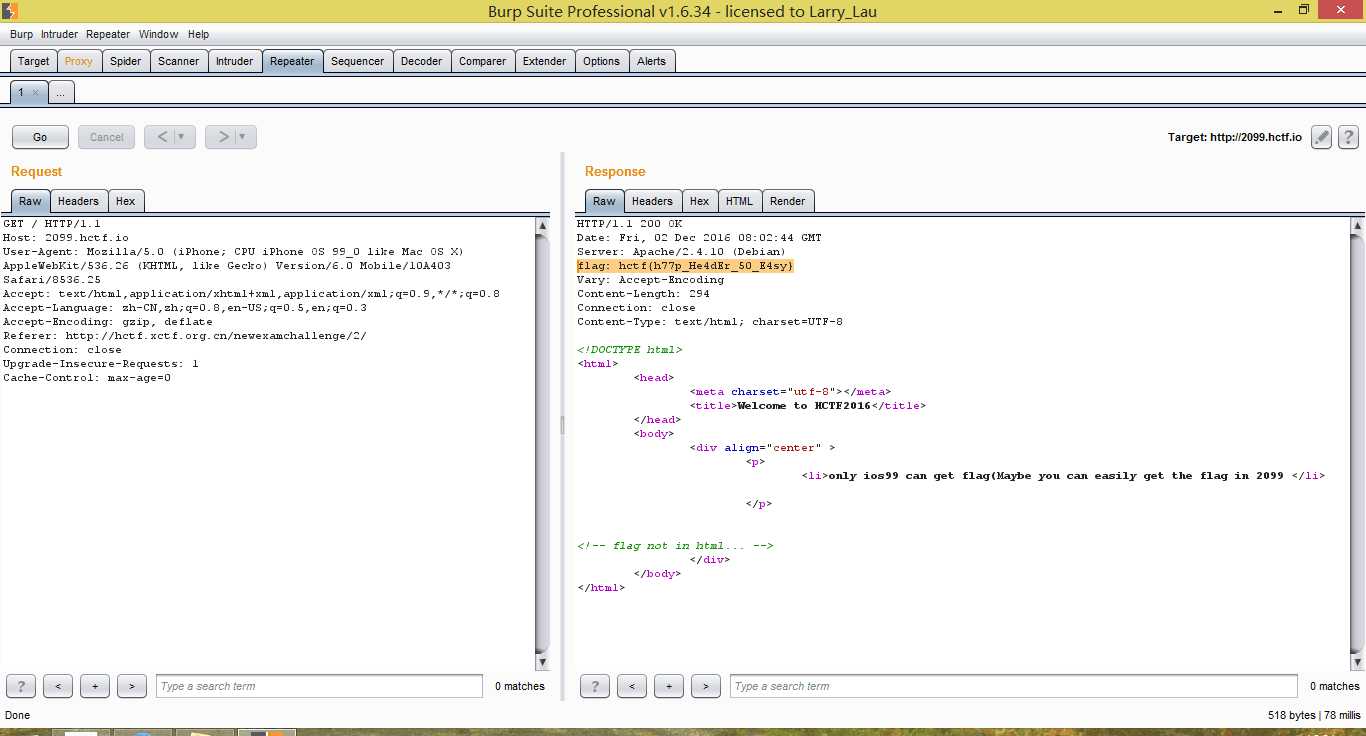Switch to the Alerts tab

tap(652, 61)
